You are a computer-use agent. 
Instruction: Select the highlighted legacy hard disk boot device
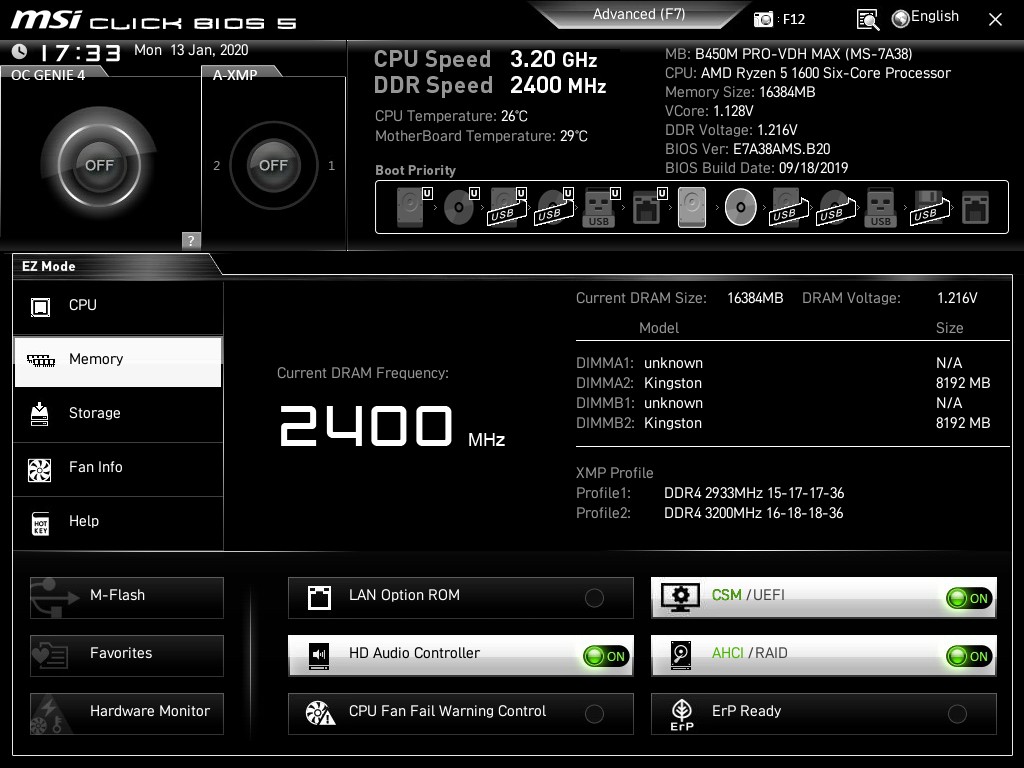point(692,207)
